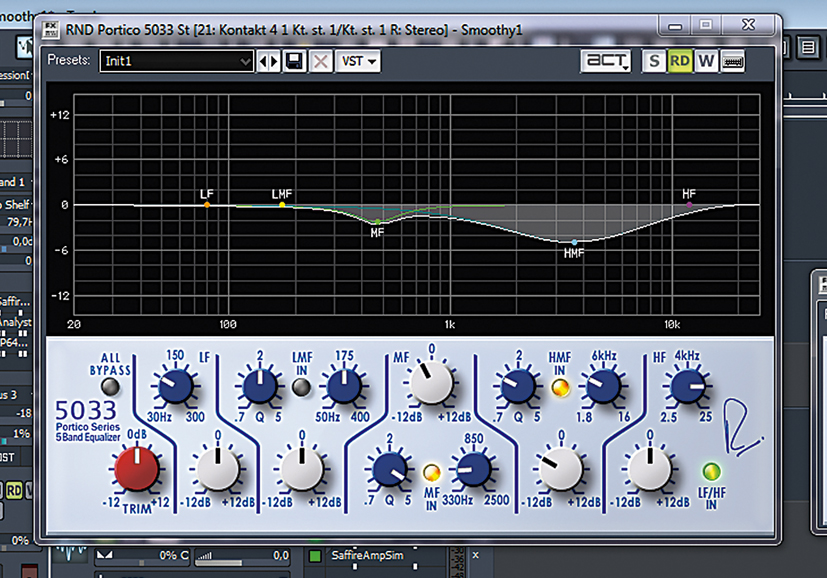Click previous preset arrow

(x=263, y=61)
